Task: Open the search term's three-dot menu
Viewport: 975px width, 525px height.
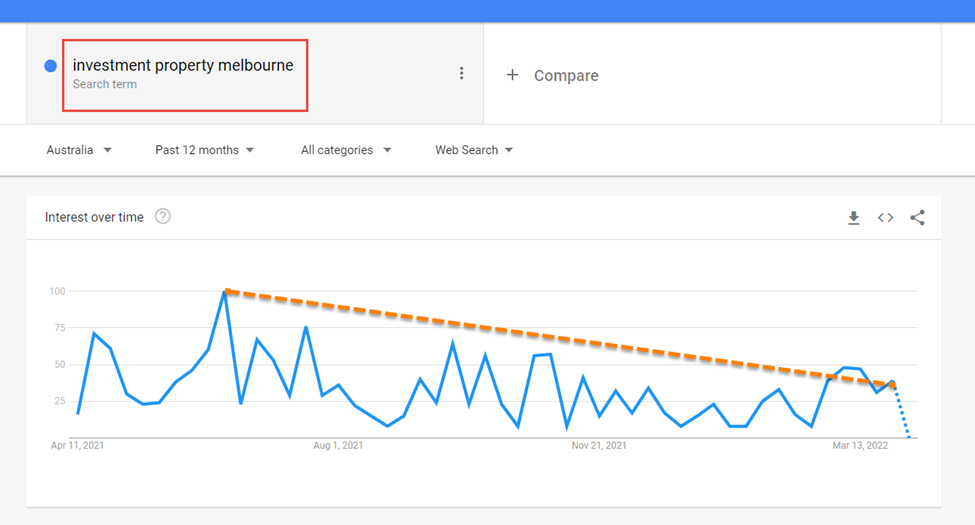Action: (461, 73)
